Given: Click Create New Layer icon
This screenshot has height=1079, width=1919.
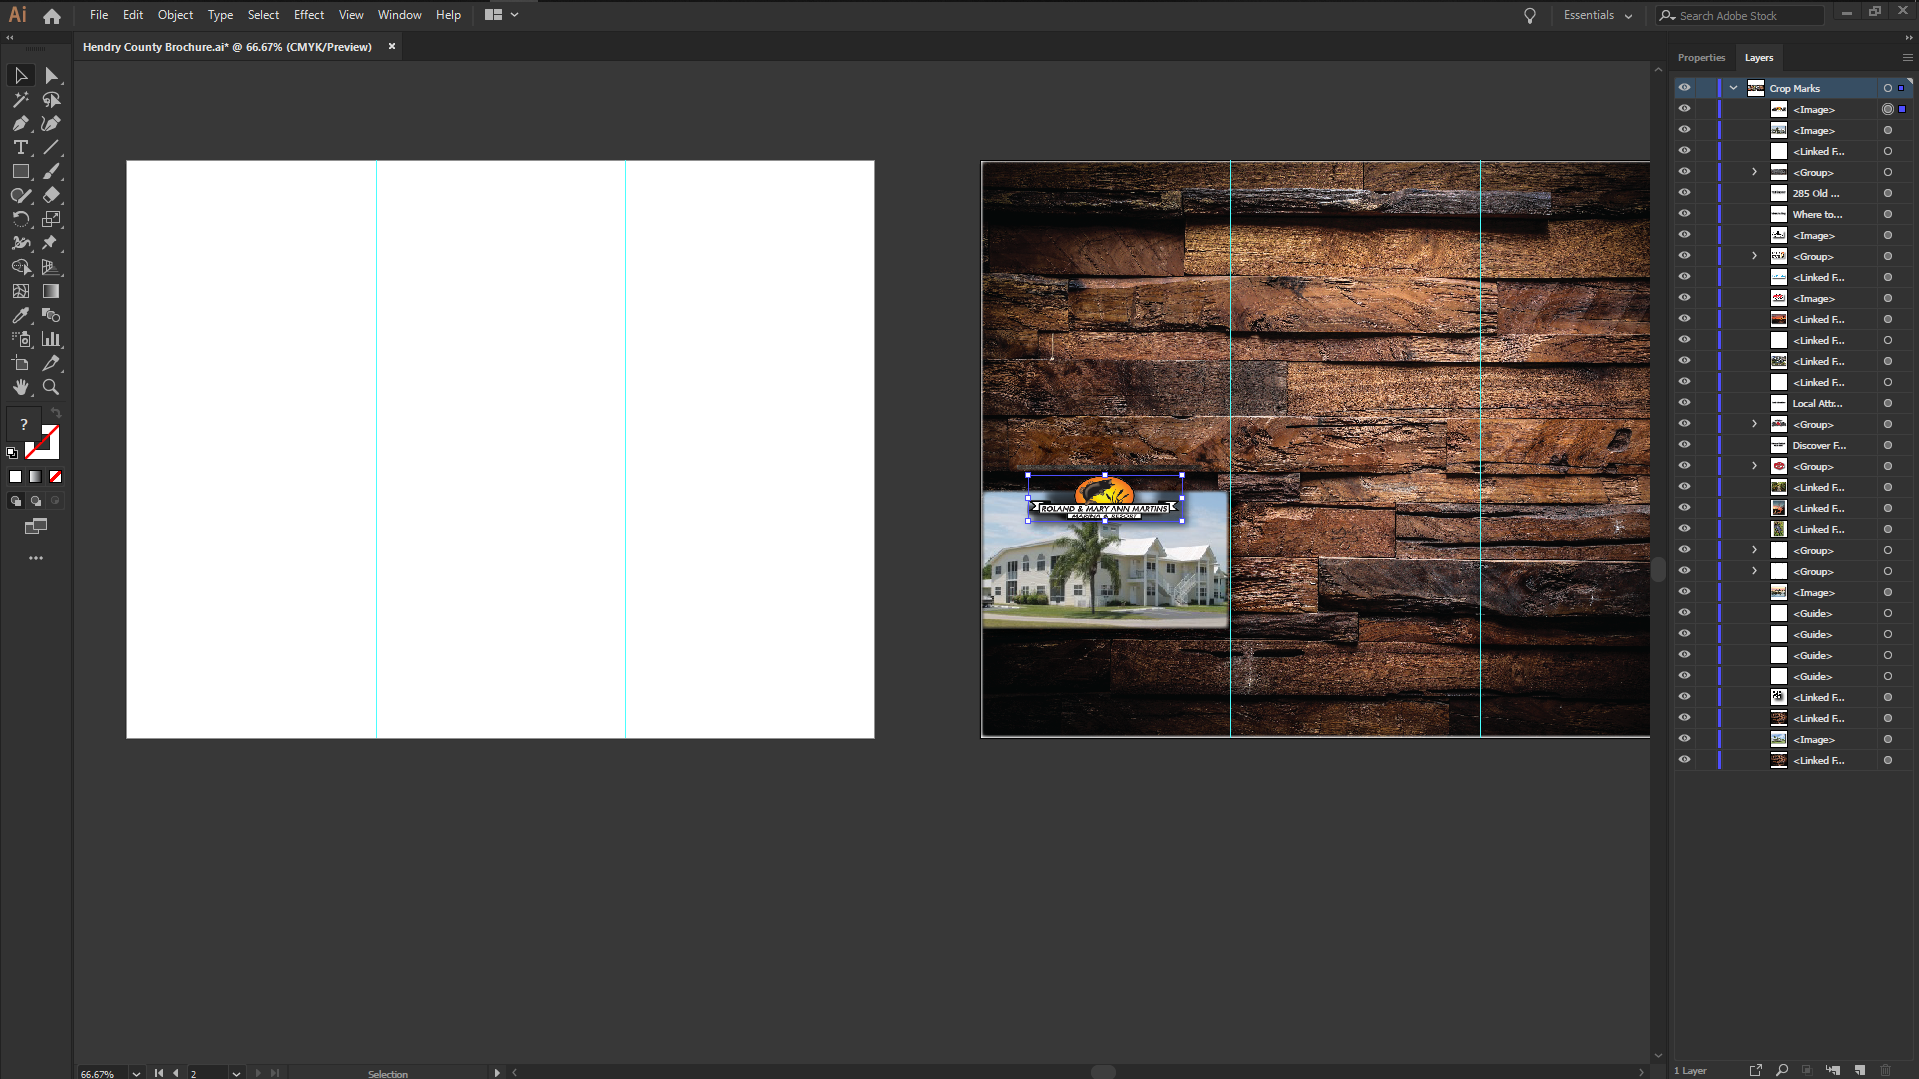Looking at the screenshot, I should pos(1860,1070).
